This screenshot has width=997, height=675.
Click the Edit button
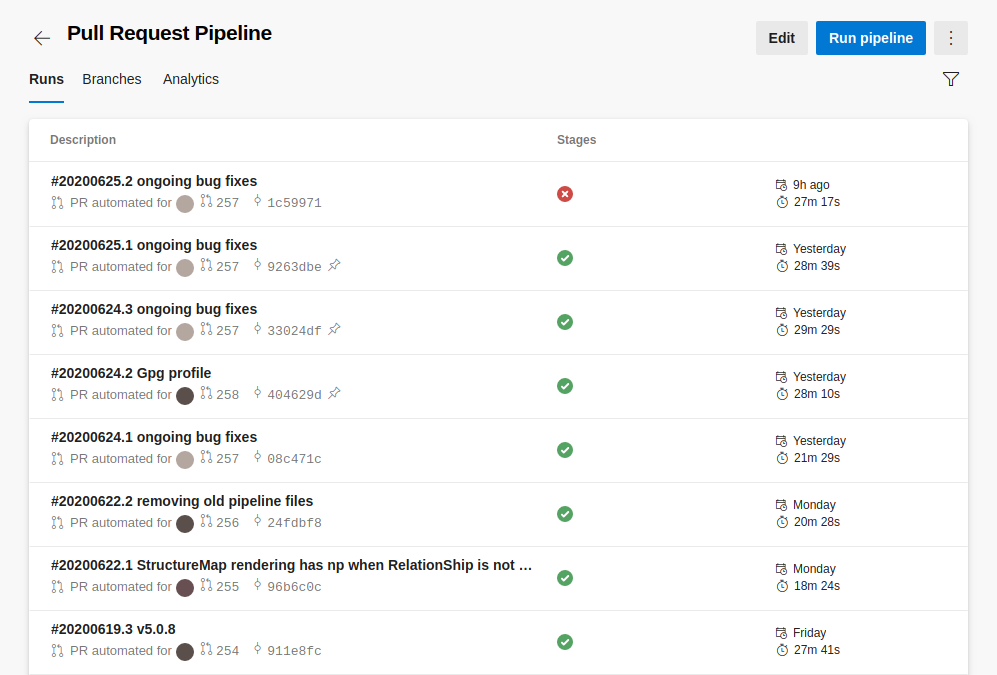point(781,38)
